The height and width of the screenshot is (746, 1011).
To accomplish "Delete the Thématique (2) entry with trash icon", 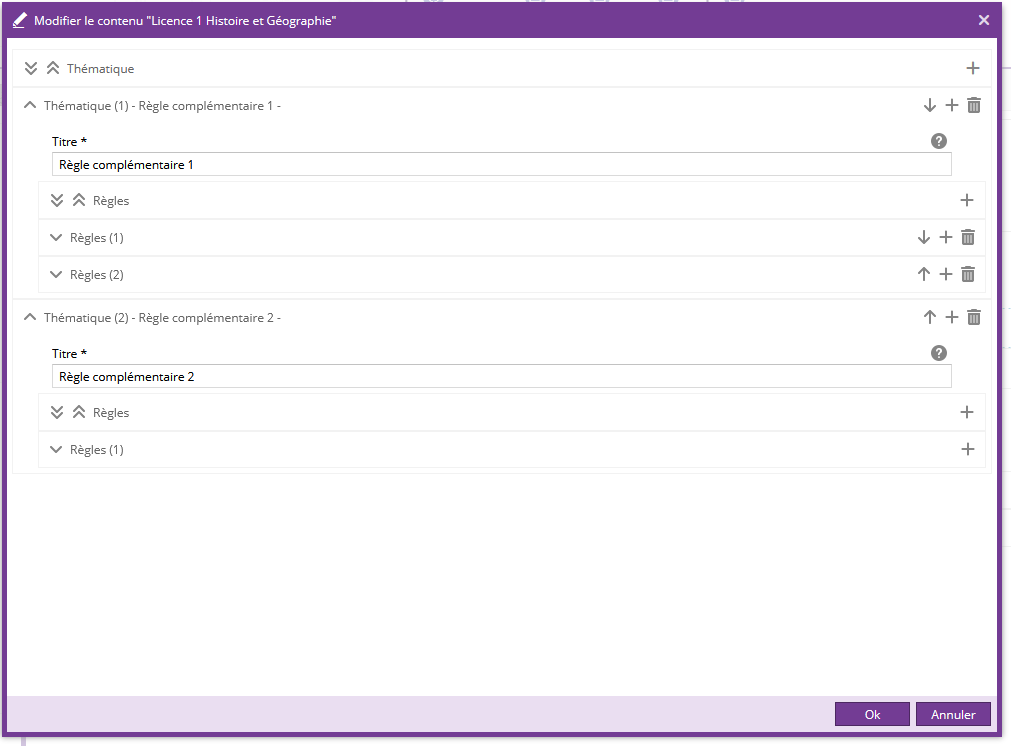I will [974, 317].
